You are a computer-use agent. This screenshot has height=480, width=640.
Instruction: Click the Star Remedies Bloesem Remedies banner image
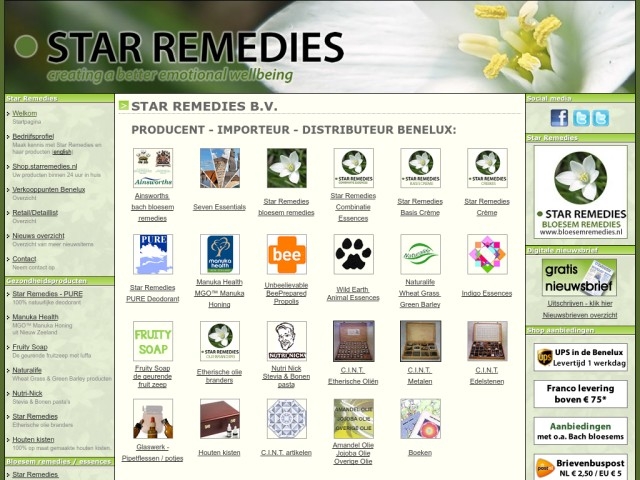580,192
